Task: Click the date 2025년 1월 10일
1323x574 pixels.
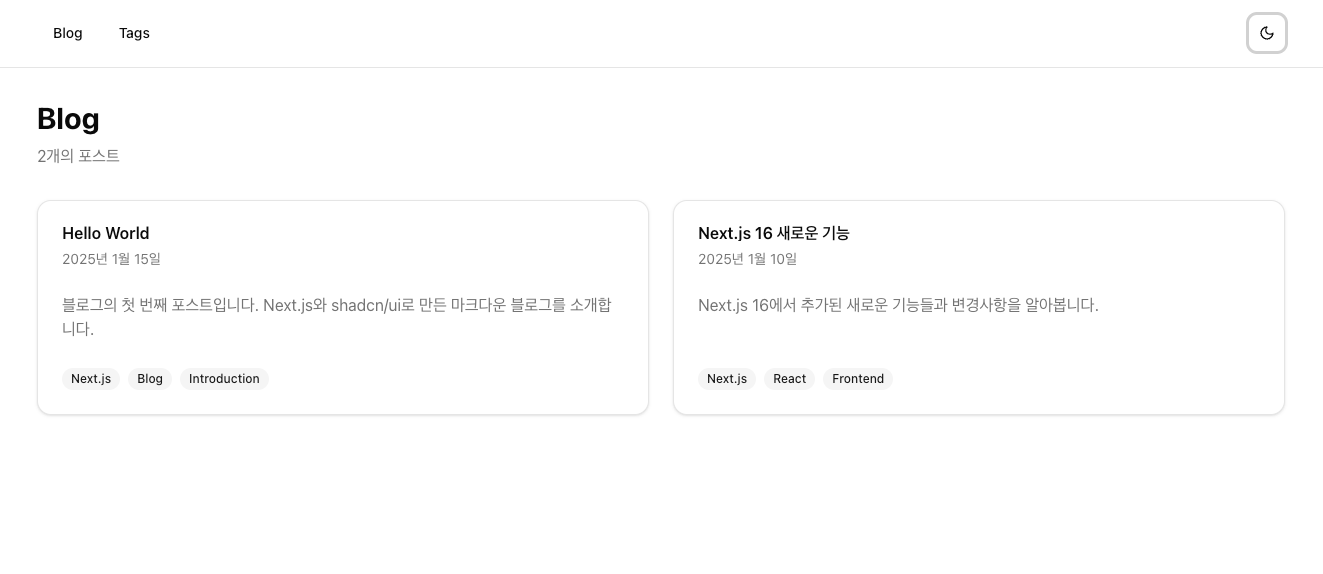Action: pyautogui.click(x=747, y=259)
